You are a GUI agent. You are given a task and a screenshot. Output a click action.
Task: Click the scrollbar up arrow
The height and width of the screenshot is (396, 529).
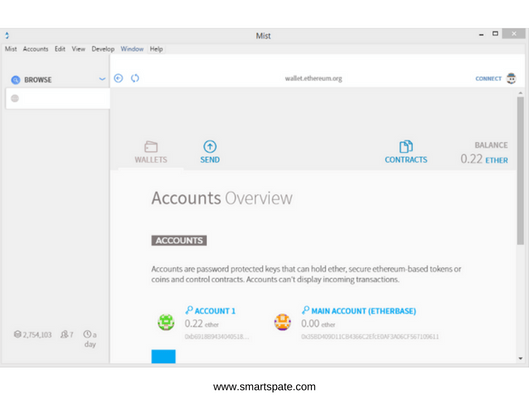(x=521, y=93)
